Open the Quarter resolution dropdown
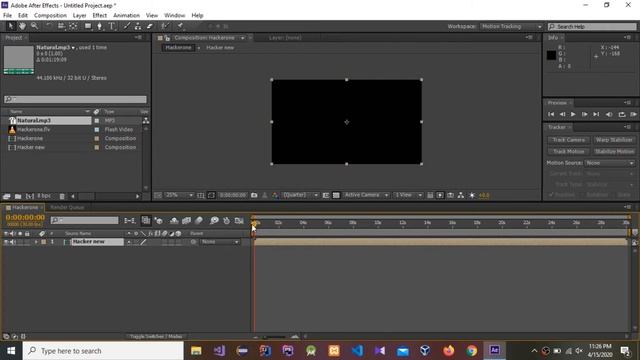This screenshot has width=640, height=360. click(300, 196)
